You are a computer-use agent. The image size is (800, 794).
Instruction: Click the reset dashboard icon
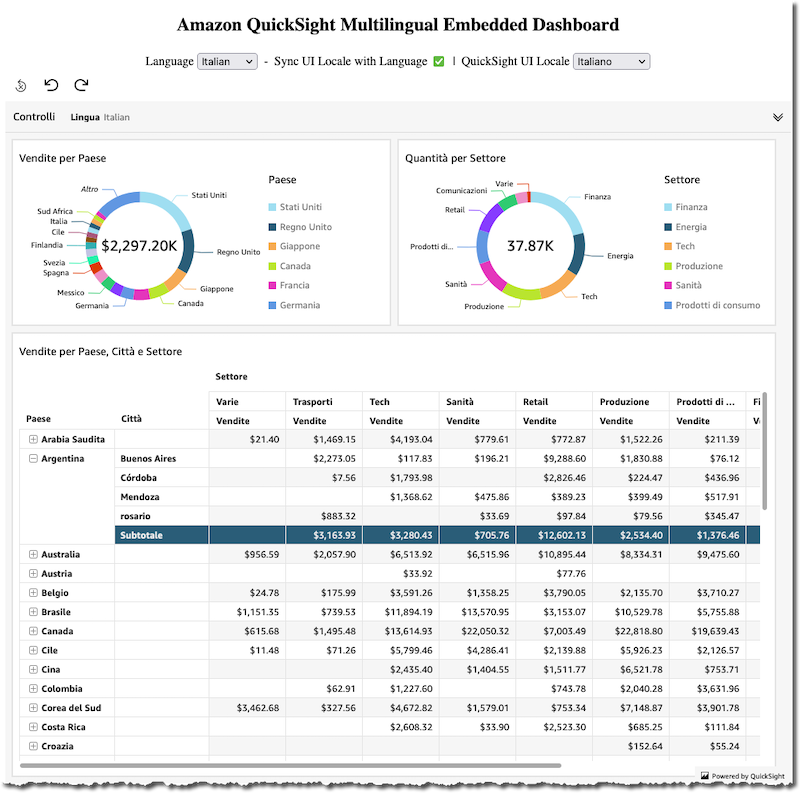coord(21,85)
